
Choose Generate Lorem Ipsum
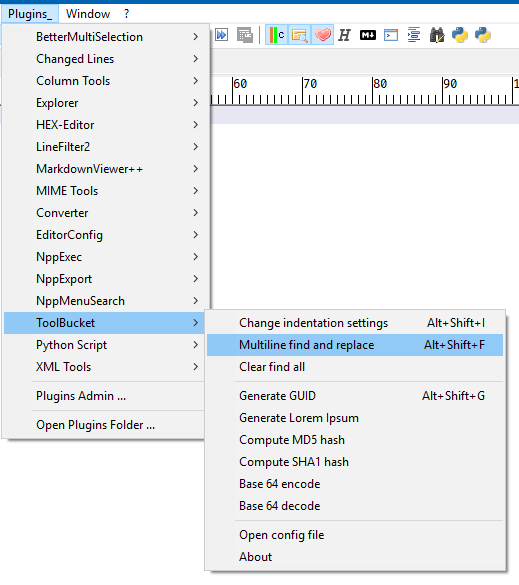[355, 417]
